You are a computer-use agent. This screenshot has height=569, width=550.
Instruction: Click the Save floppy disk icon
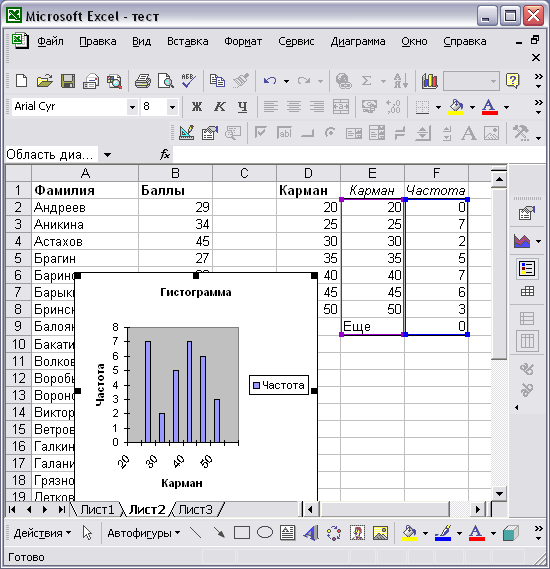(x=67, y=81)
